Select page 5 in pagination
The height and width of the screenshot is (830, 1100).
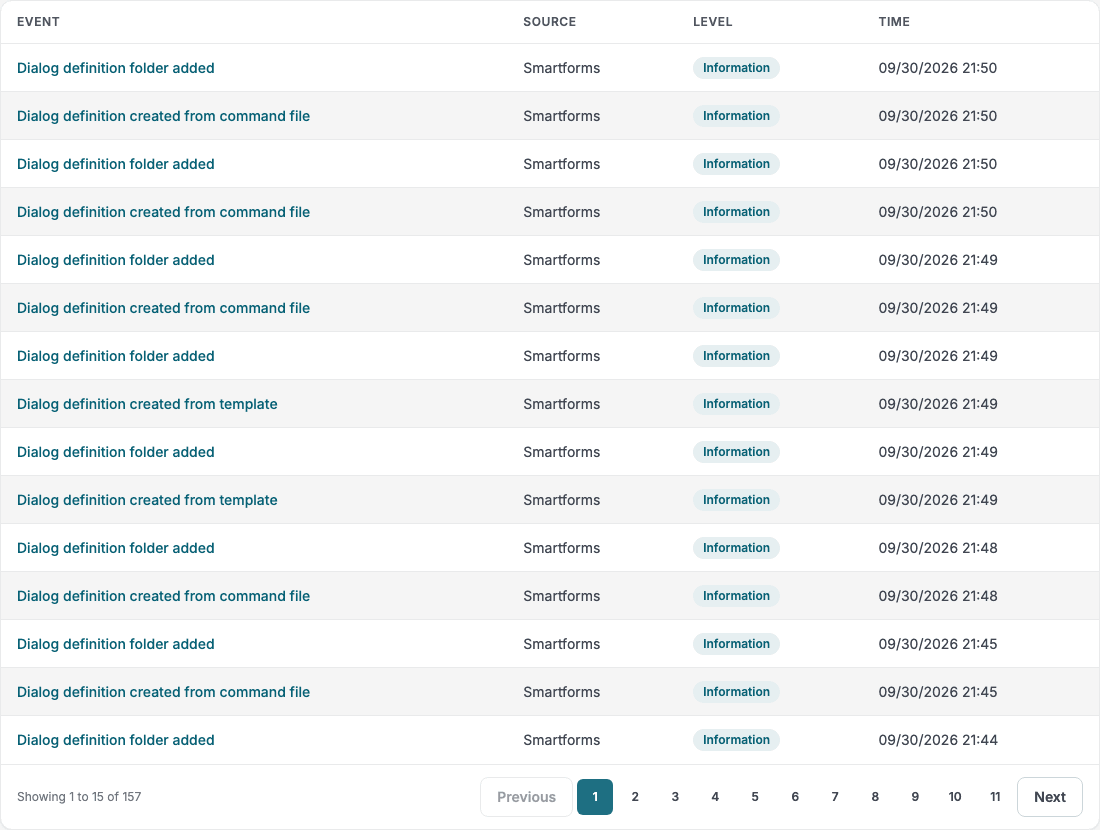point(755,796)
